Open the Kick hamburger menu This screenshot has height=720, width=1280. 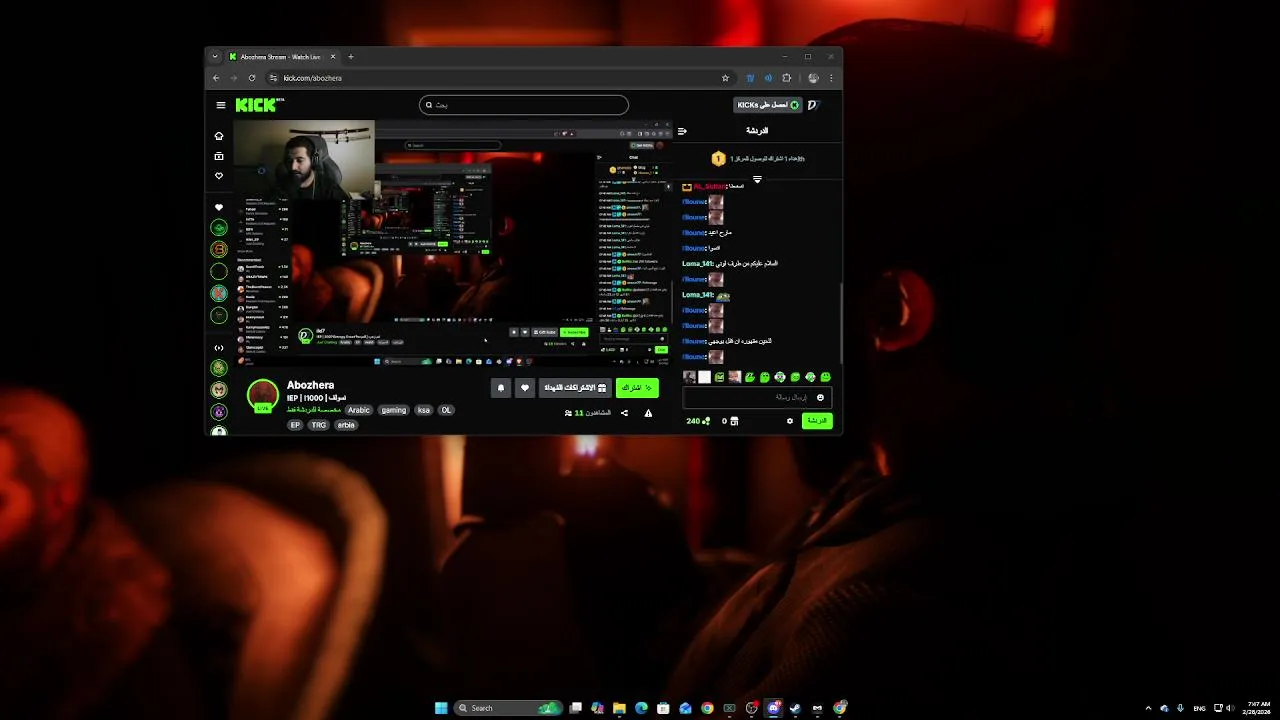tap(221, 105)
